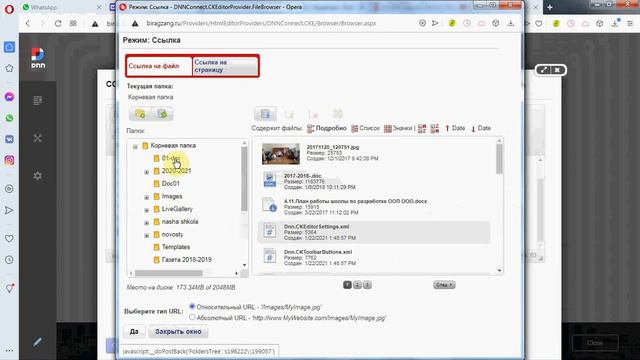Click Закрыть окно button

pyautogui.click(x=178, y=331)
